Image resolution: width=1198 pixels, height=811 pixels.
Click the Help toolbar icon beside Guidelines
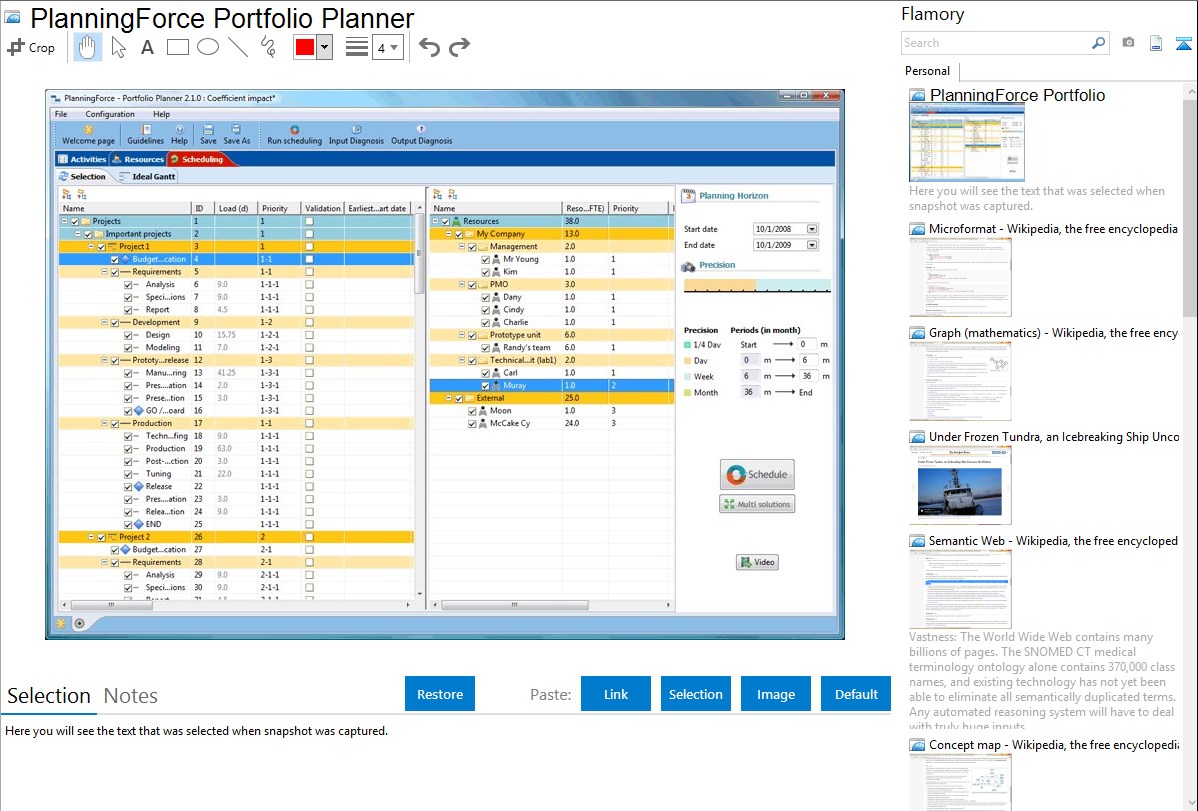(x=180, y=135)
